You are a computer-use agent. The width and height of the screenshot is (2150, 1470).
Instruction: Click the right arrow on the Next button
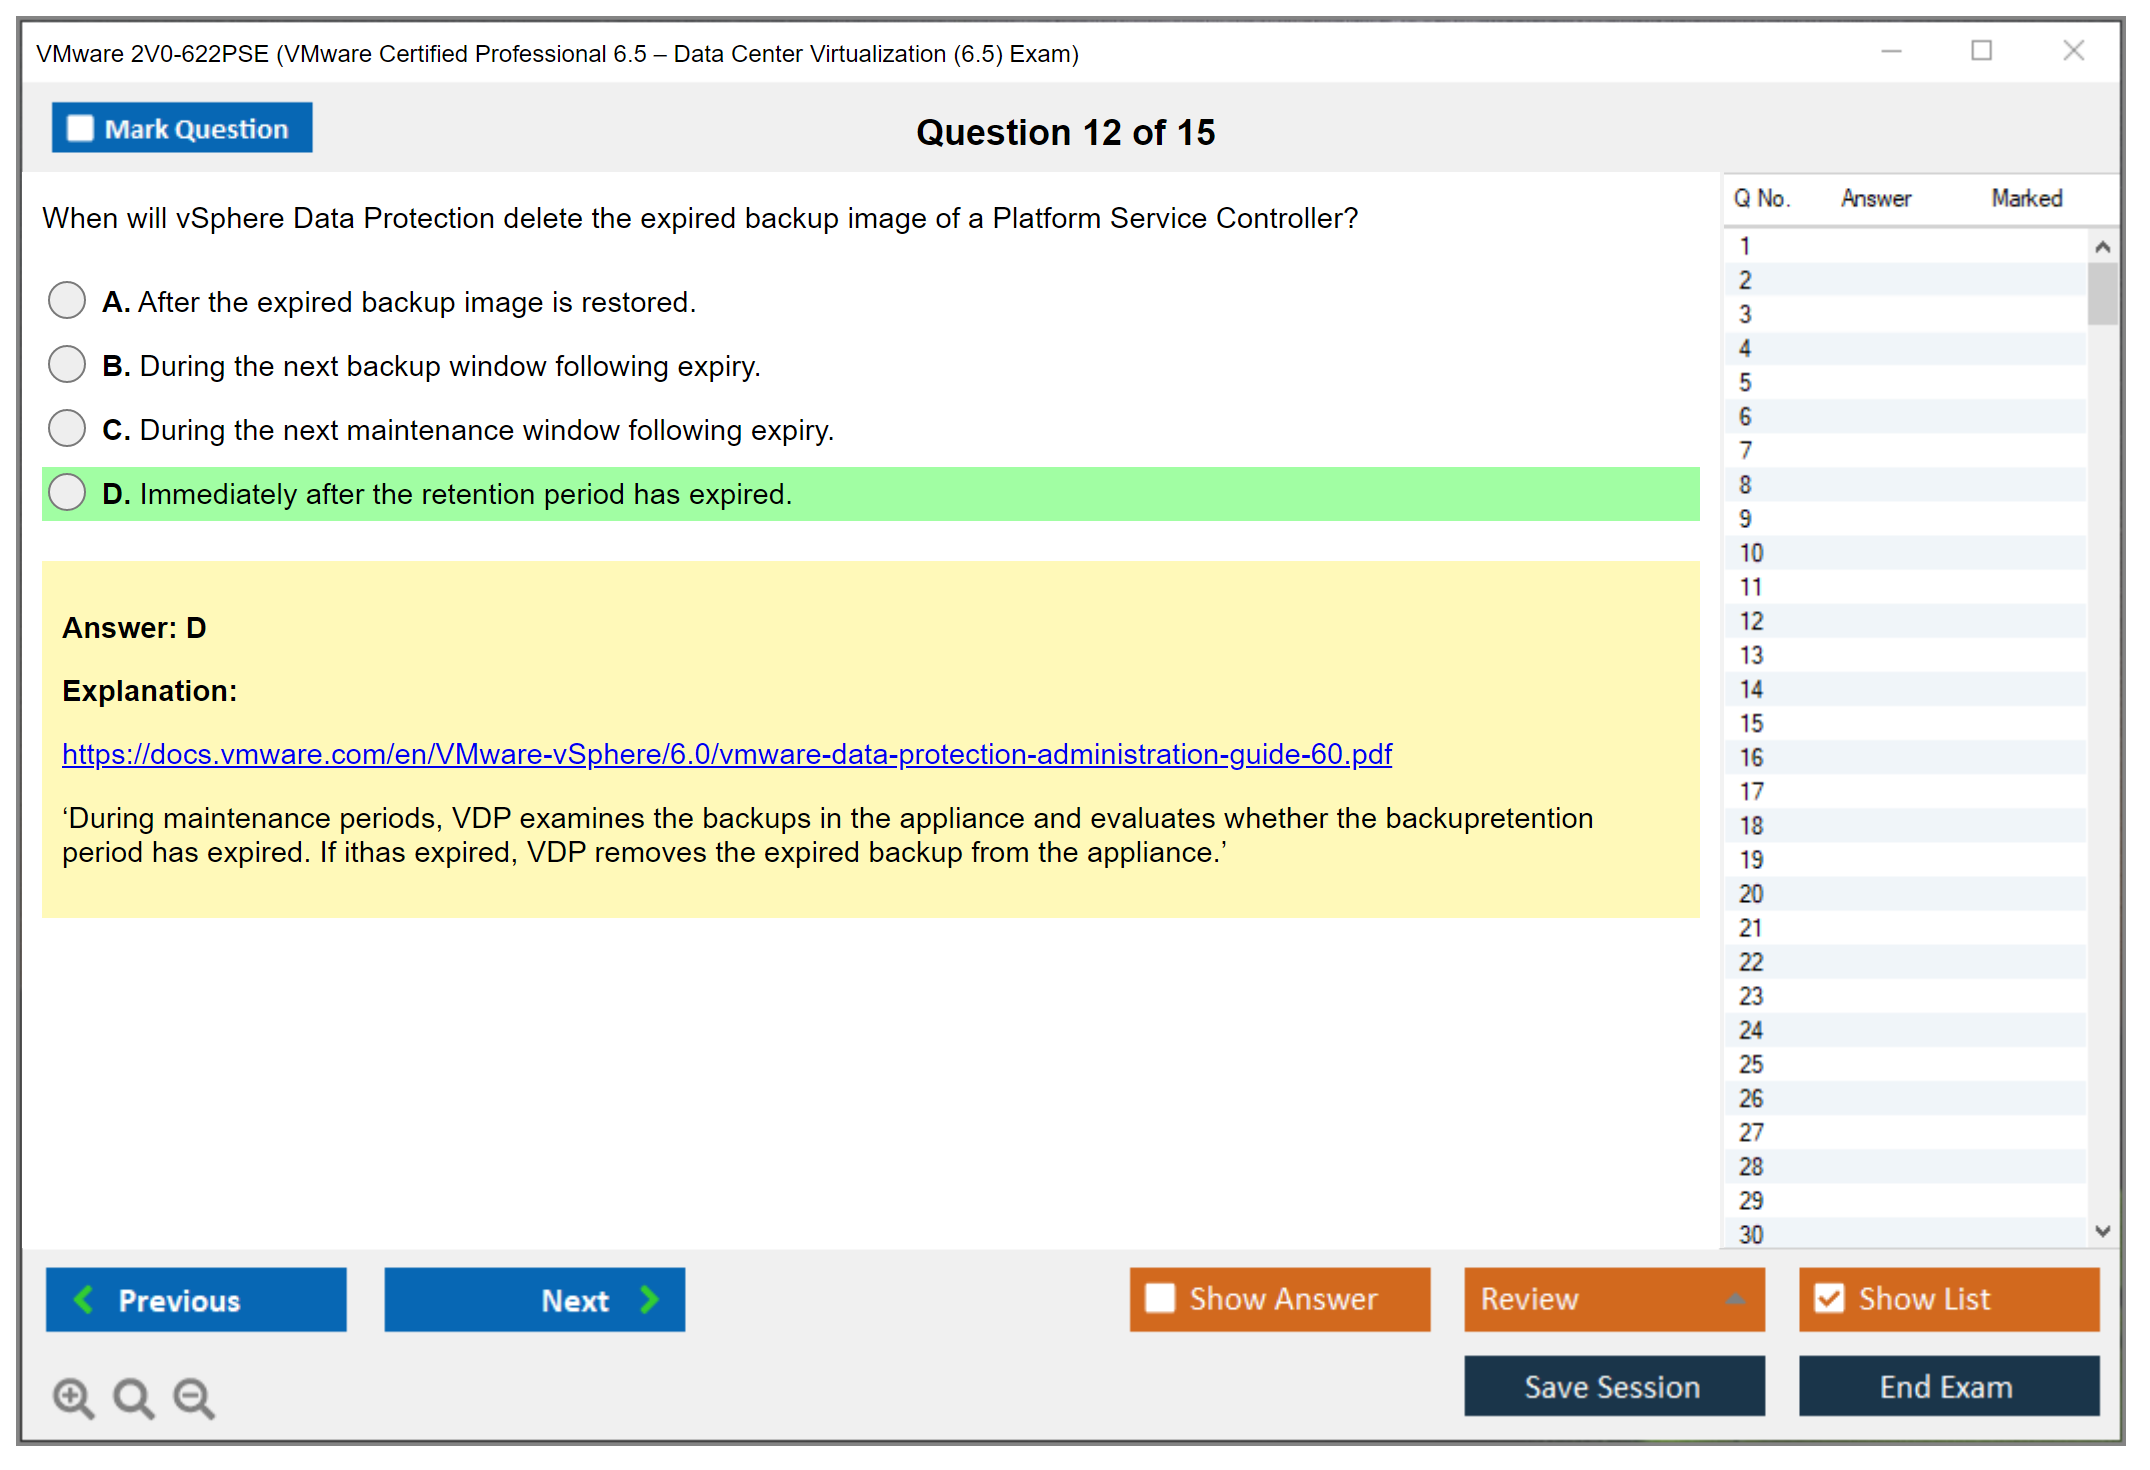pyautogui.click(x=650, y=1299)
